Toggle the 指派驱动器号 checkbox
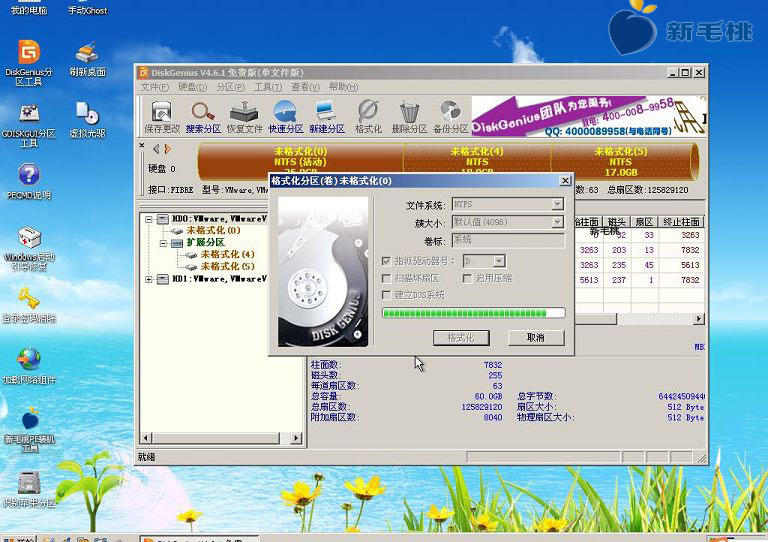Screen dimensions: 768x542 coord(386,261)
